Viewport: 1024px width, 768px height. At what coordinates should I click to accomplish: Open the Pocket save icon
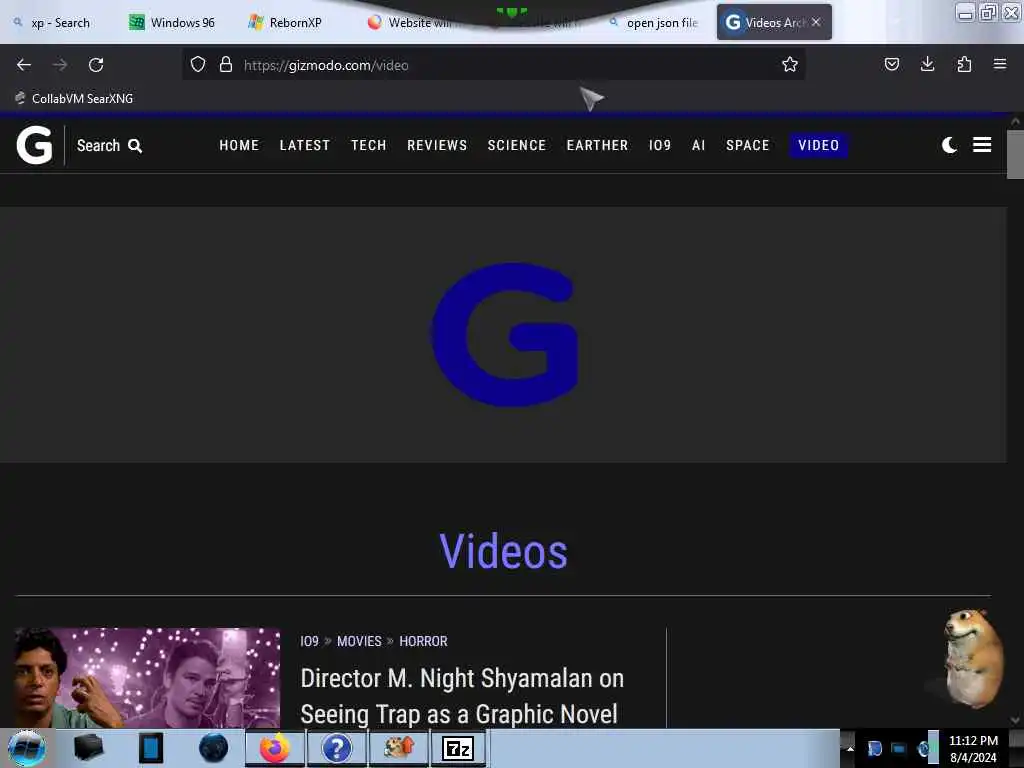(x=891, y=64)
